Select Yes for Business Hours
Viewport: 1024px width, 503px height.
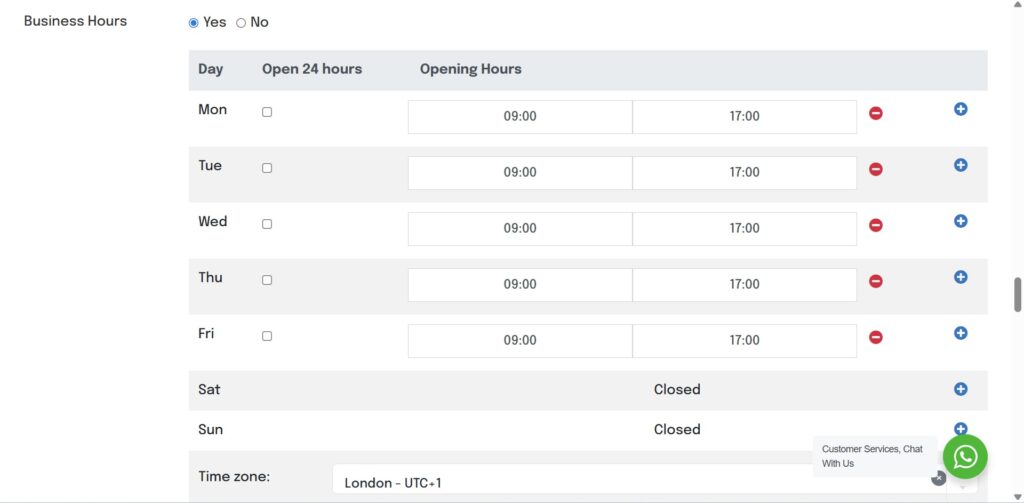[194, 23]
